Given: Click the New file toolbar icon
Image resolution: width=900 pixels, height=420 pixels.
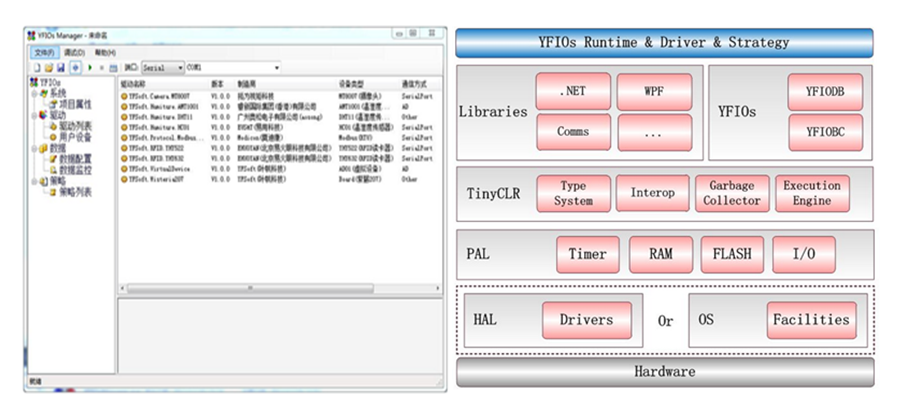Looking at the screenshot, I should pyautogui.click(x=37, y=68).
